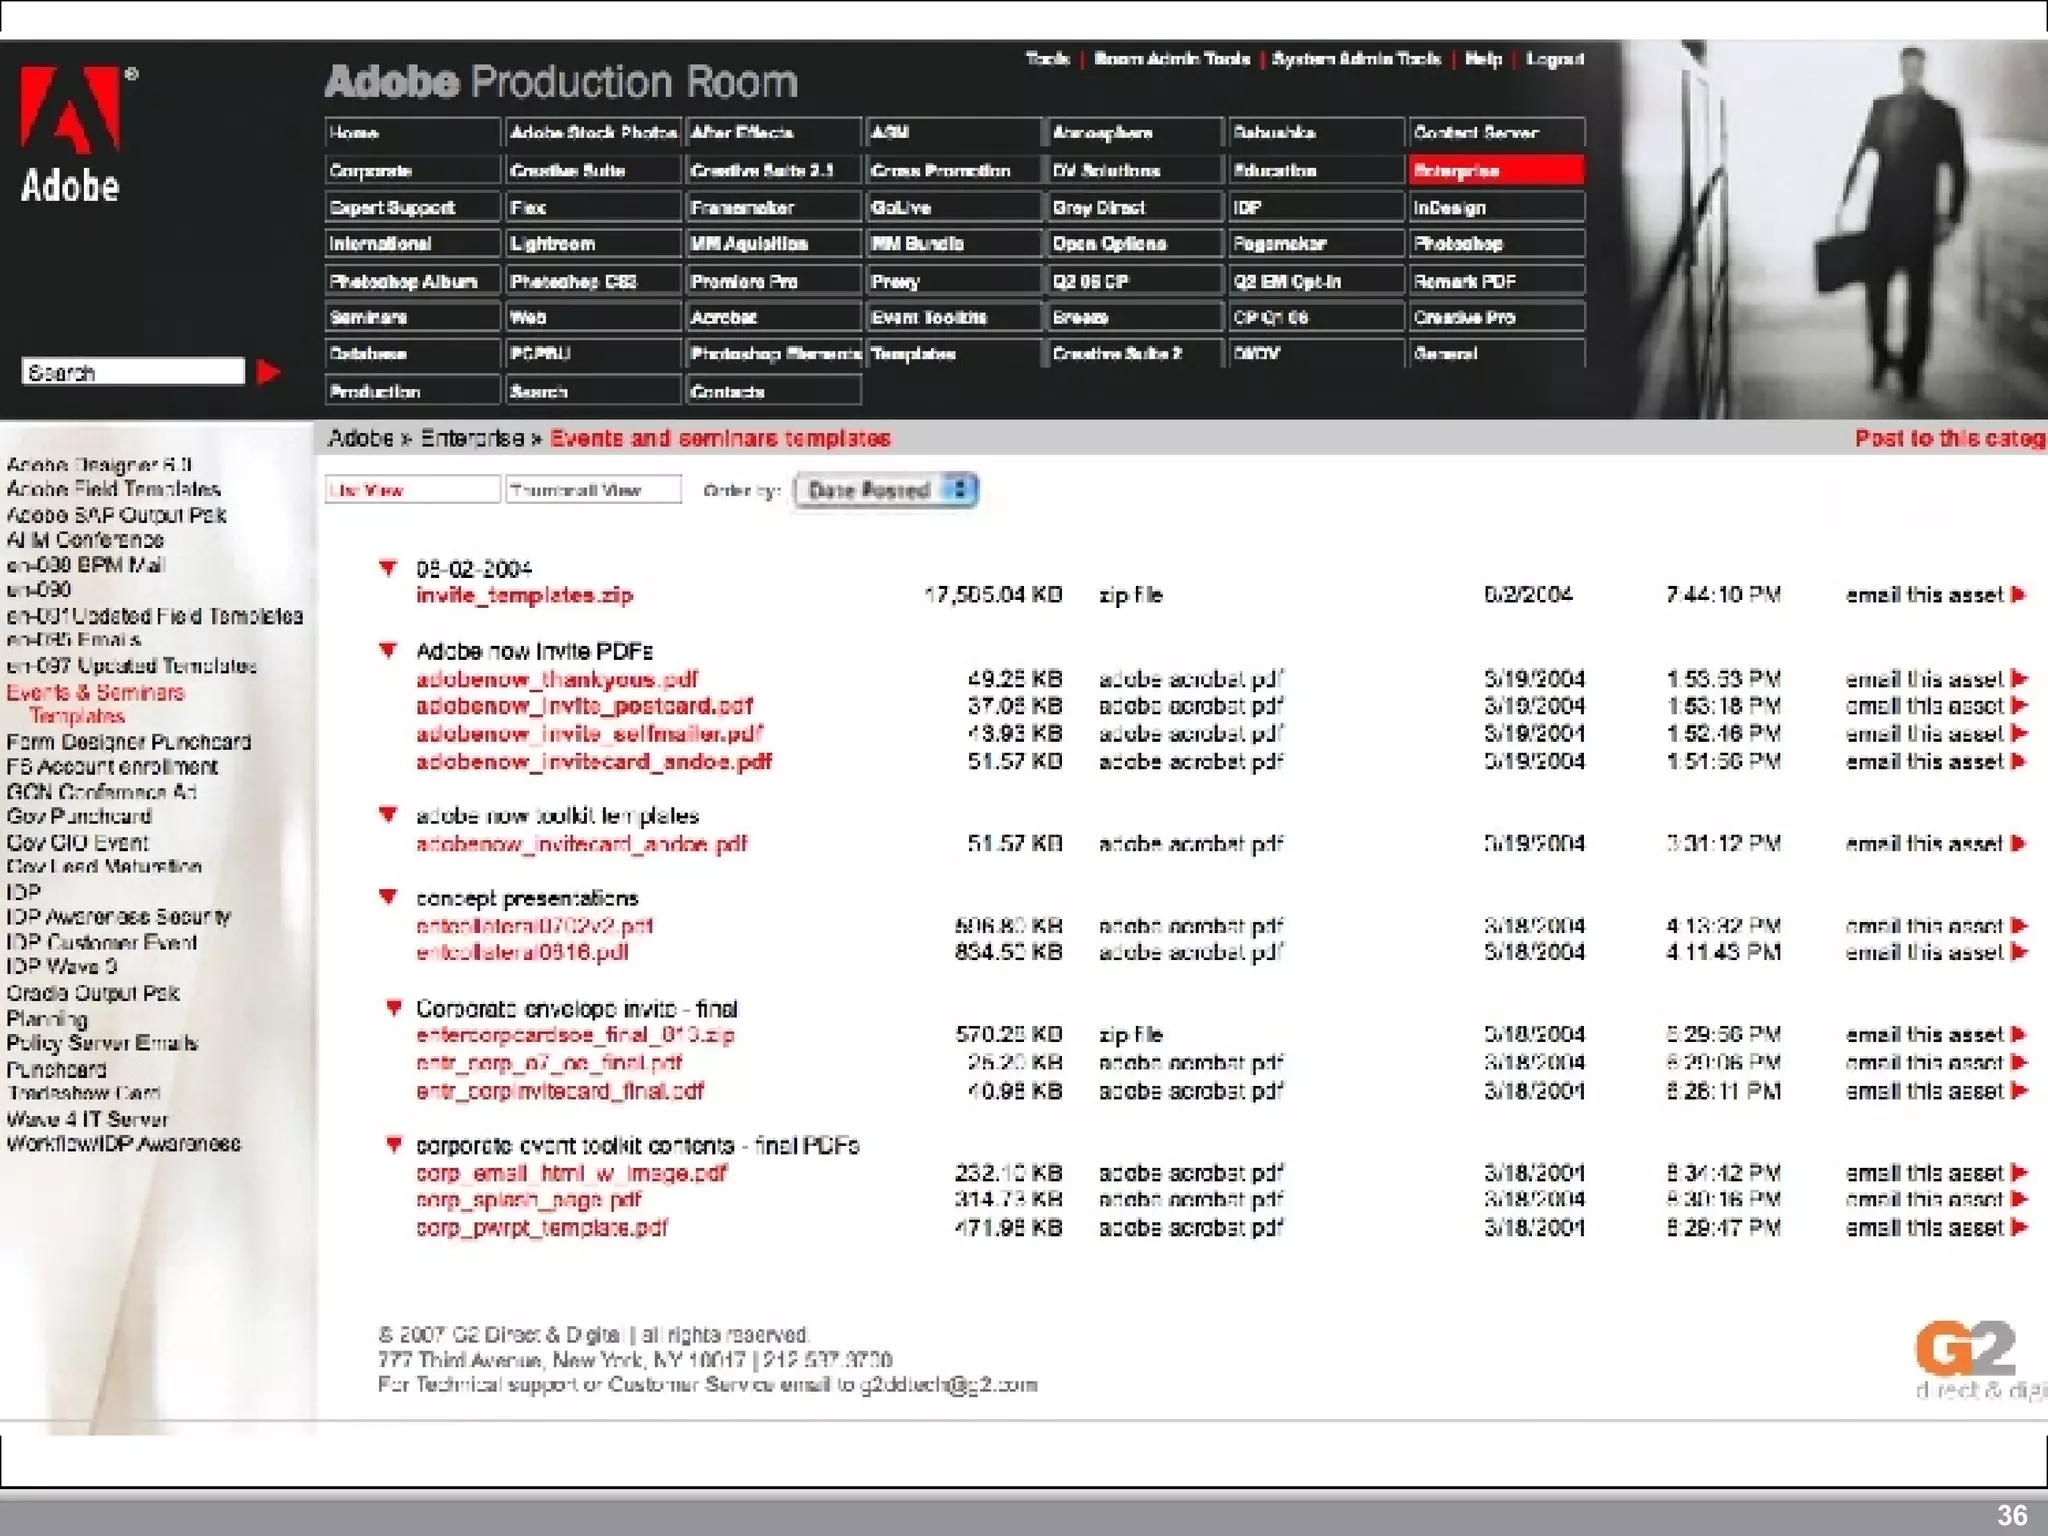Collapse the concept presentations group

point(388,897)
